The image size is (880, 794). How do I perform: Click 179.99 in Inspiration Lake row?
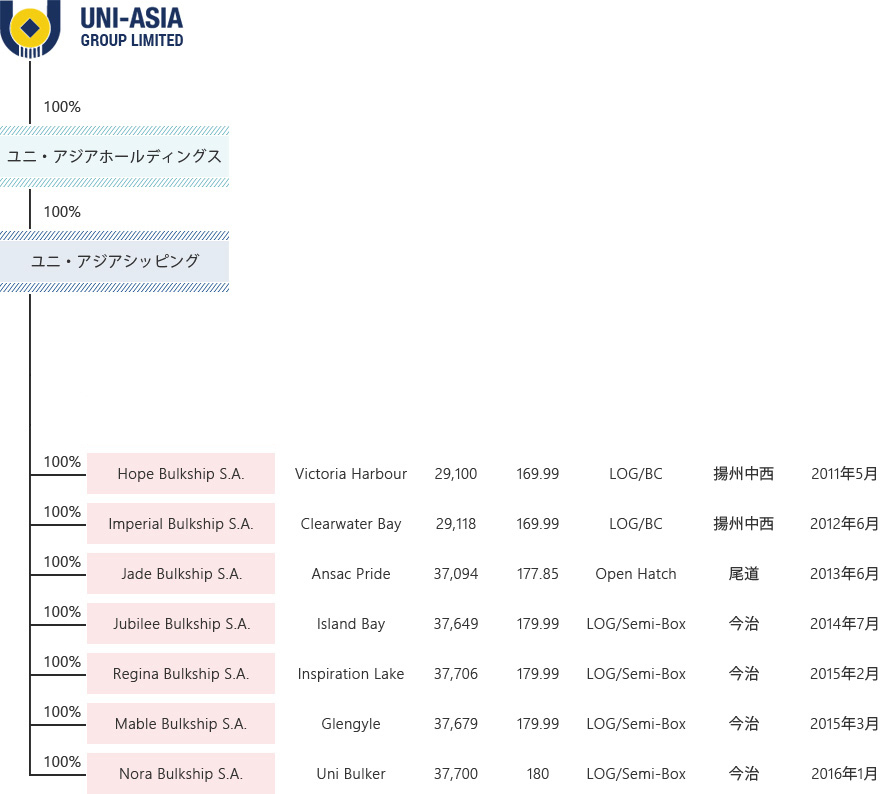click(x=538, y=673)
